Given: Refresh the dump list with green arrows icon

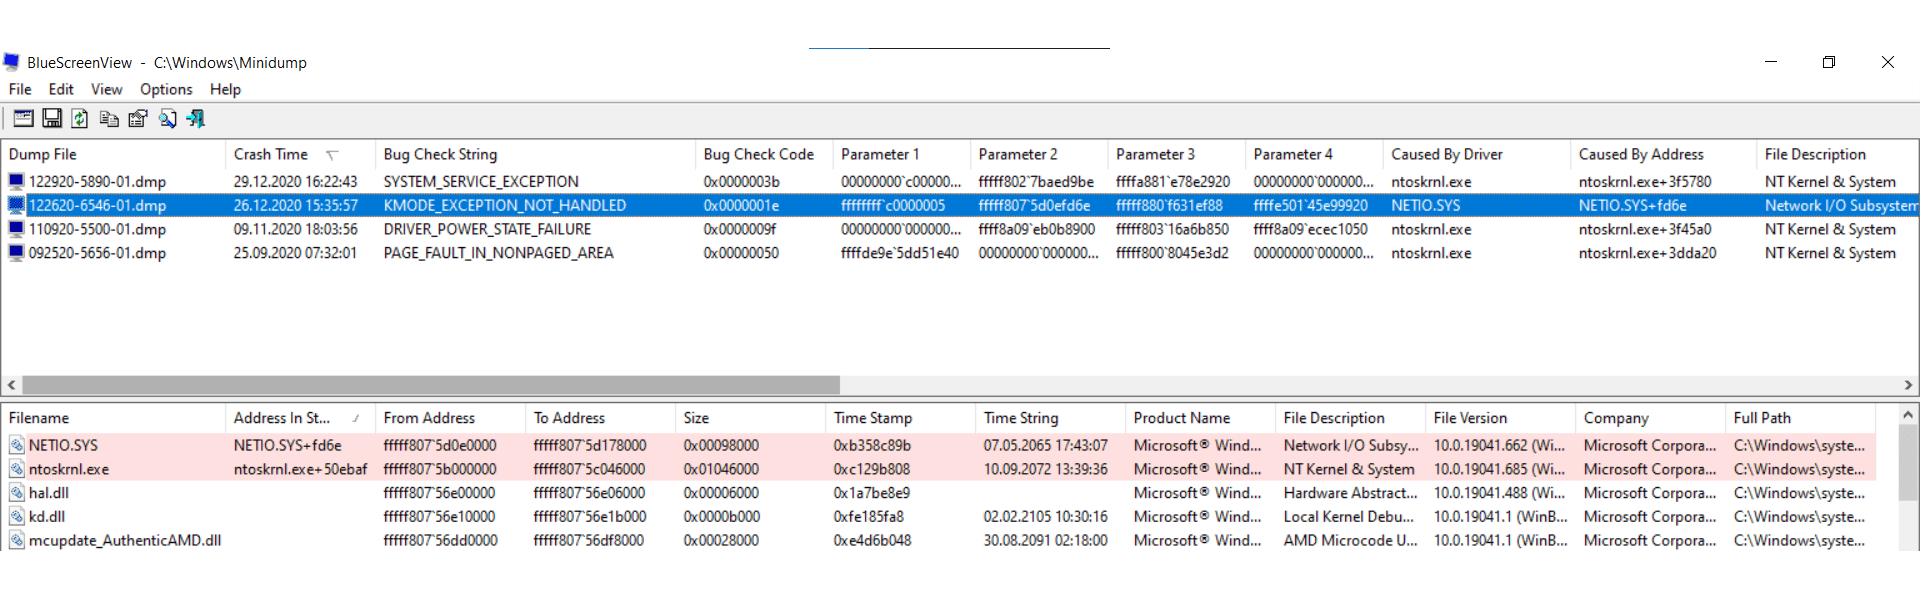Looking at the screenshot, I should (80, 119).
